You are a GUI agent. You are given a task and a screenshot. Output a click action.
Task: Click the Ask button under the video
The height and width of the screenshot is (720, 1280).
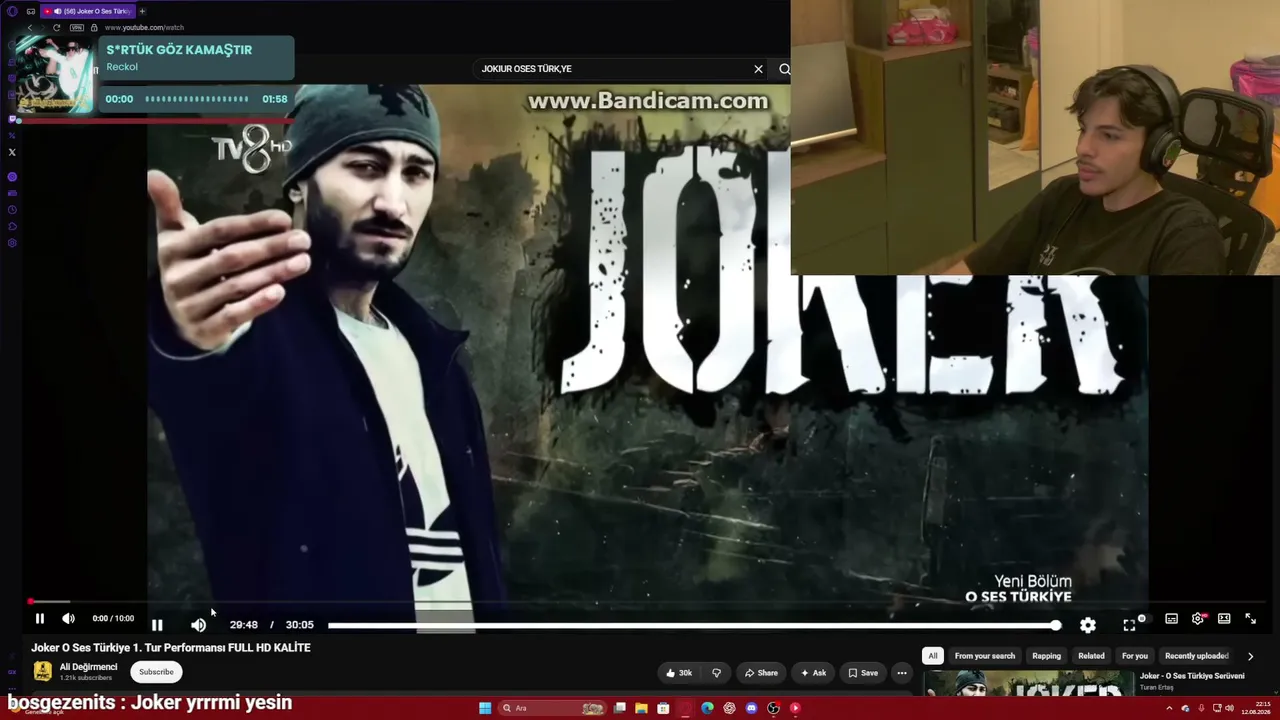813,673
